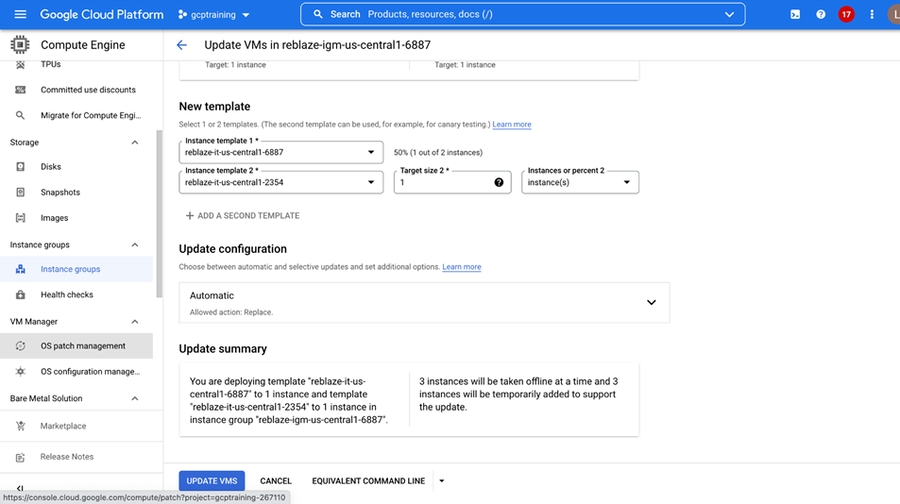Open Instances or percent 2 dropdown

click(x=580, y=182)
